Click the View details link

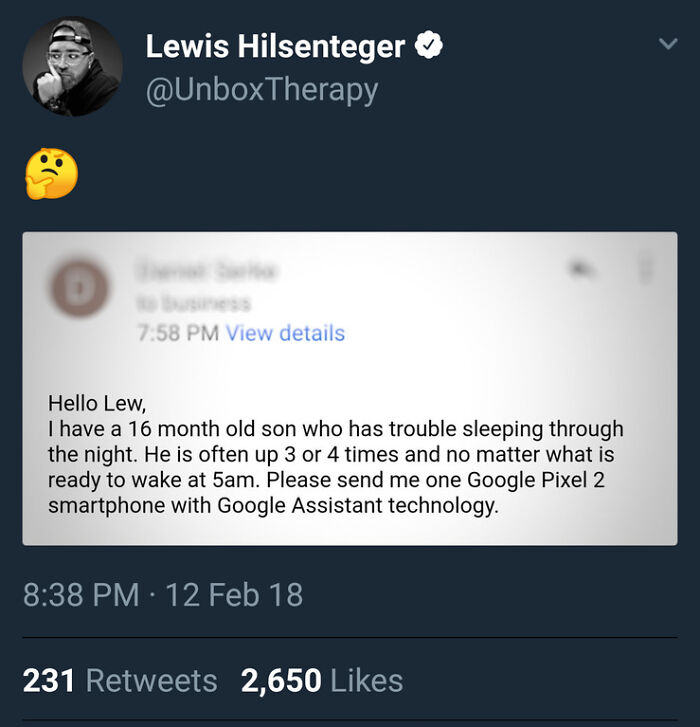pos(285,333)
